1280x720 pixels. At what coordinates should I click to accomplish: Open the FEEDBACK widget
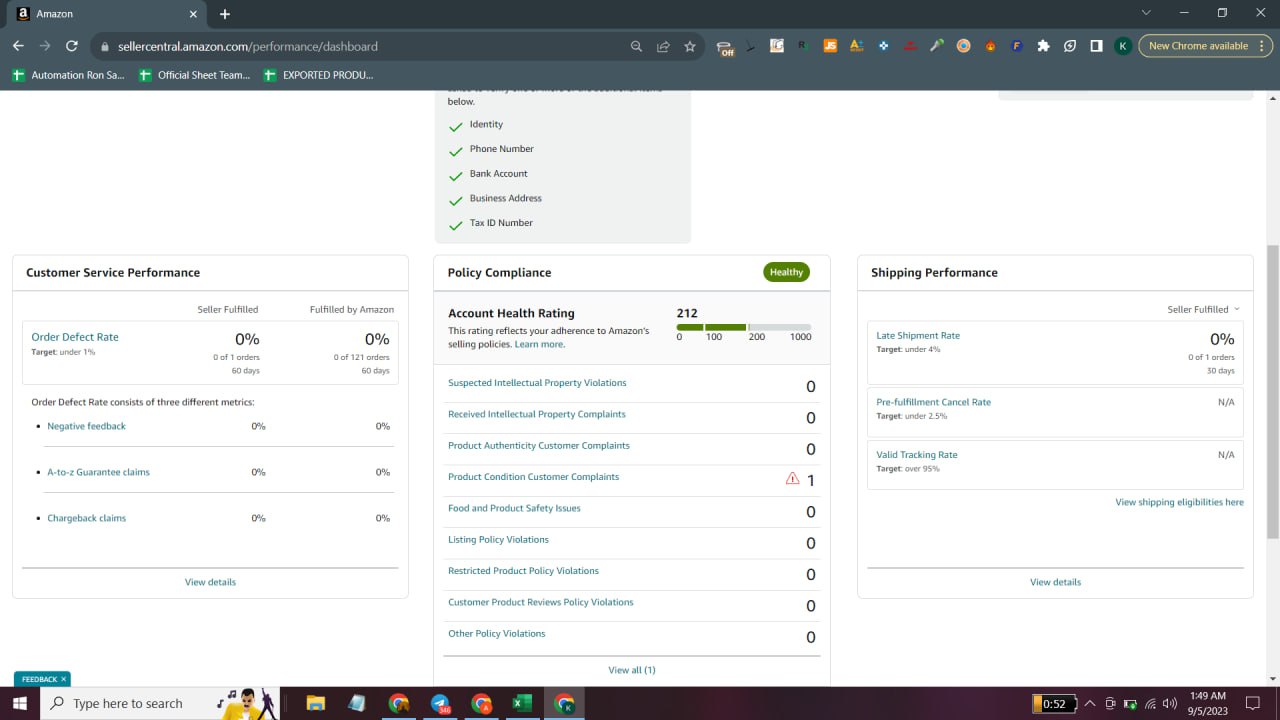(40, 679)
